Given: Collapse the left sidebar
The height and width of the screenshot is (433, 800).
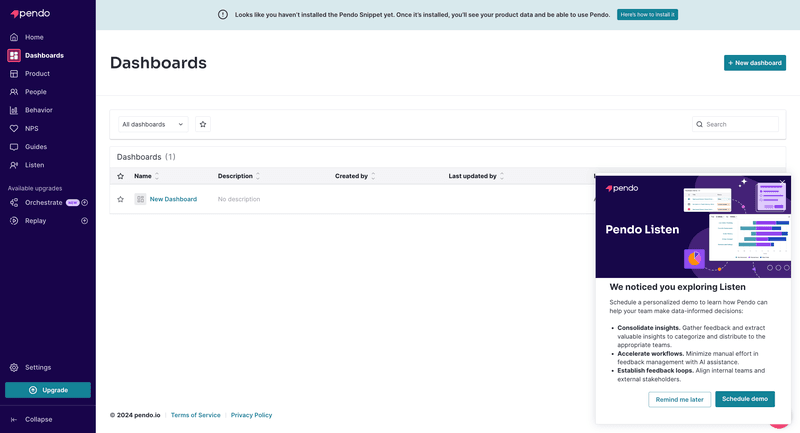Looking at the screenshot, I should pos(38,419).
